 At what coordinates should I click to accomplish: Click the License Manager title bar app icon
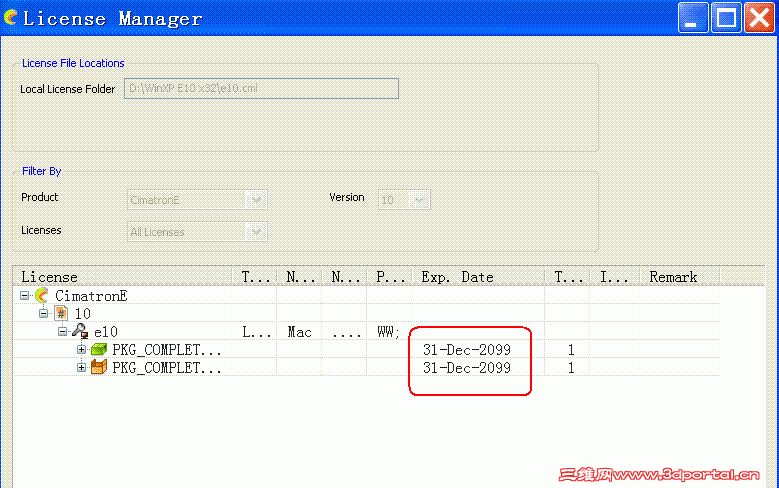(x=10, y=17)
